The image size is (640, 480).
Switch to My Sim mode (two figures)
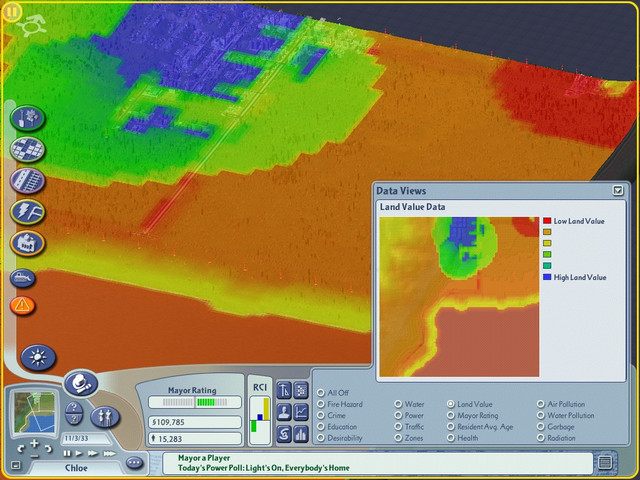coord(105,417)
